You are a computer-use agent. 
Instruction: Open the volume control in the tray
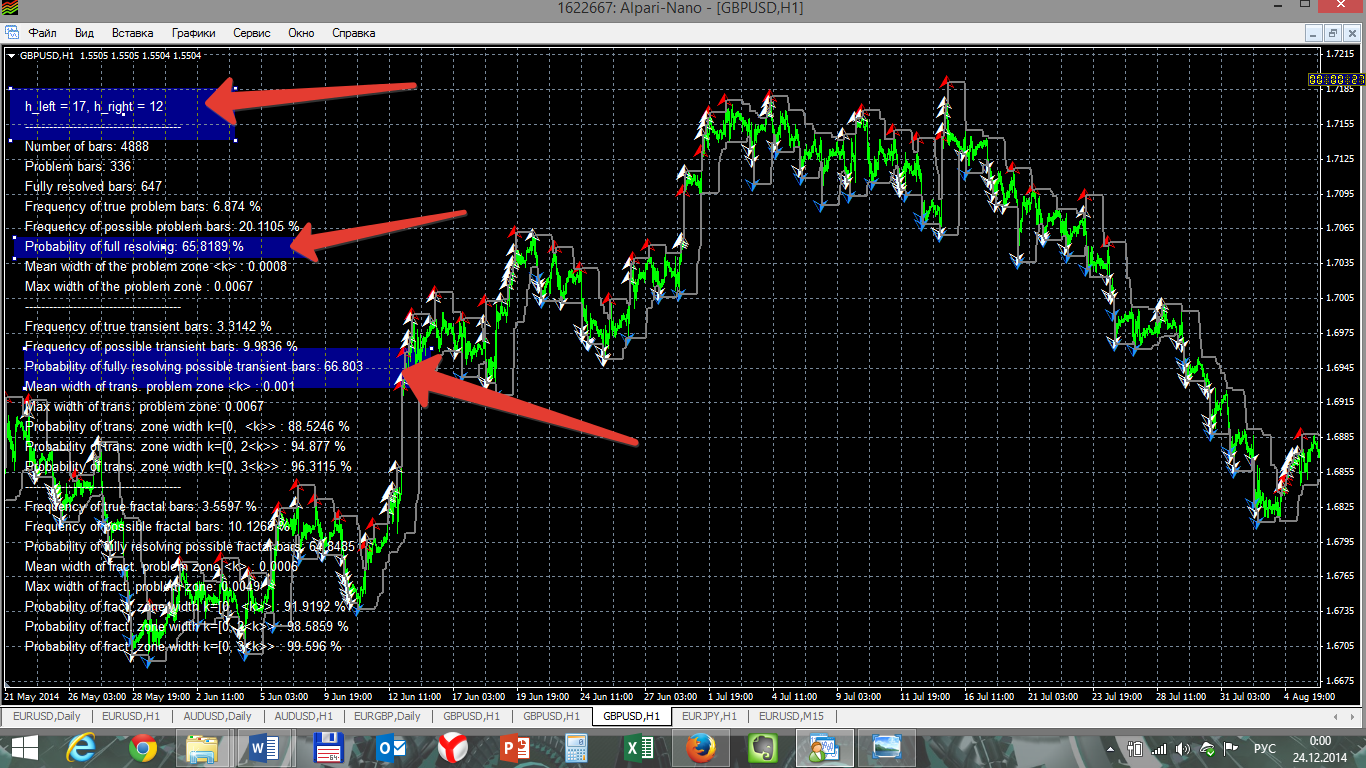[x=1184, y=748]
